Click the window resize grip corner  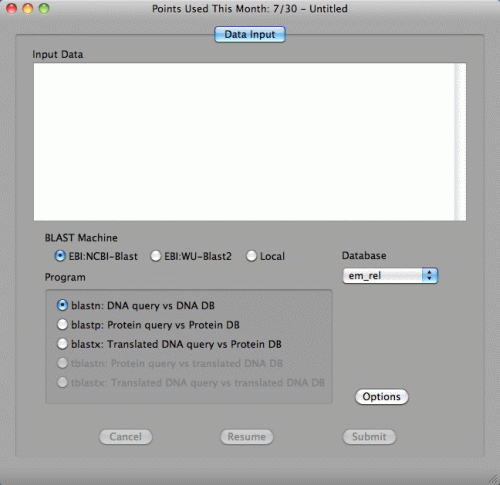coord(493,479)
